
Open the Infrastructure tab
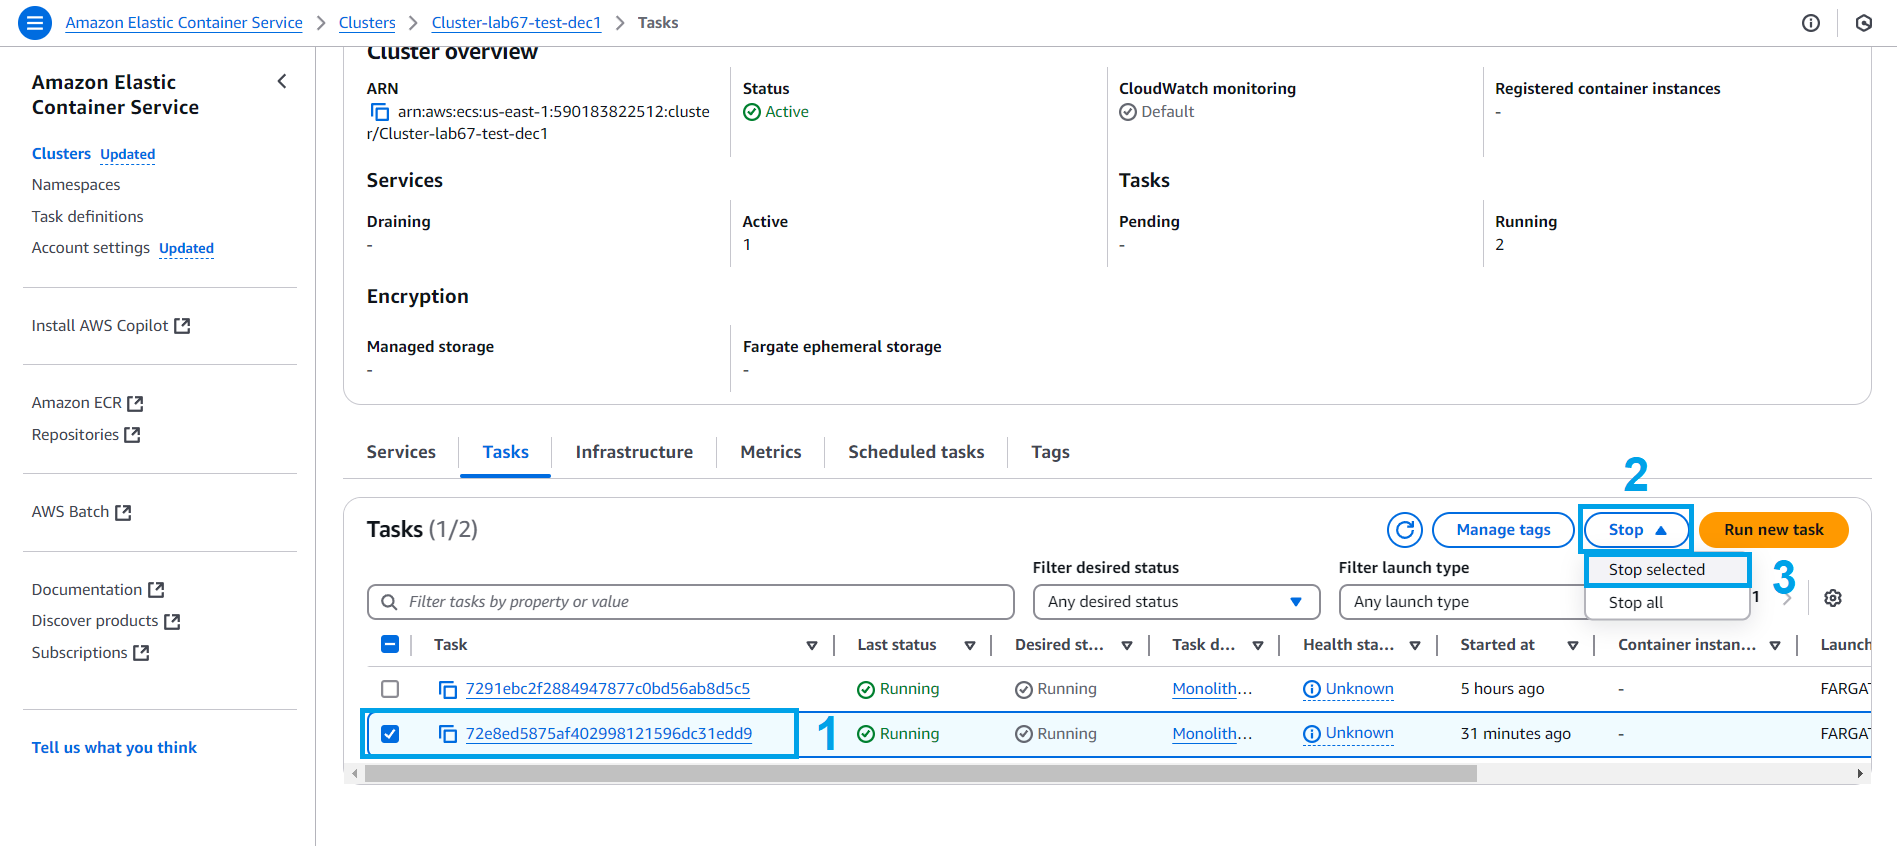tap(634, 452)
